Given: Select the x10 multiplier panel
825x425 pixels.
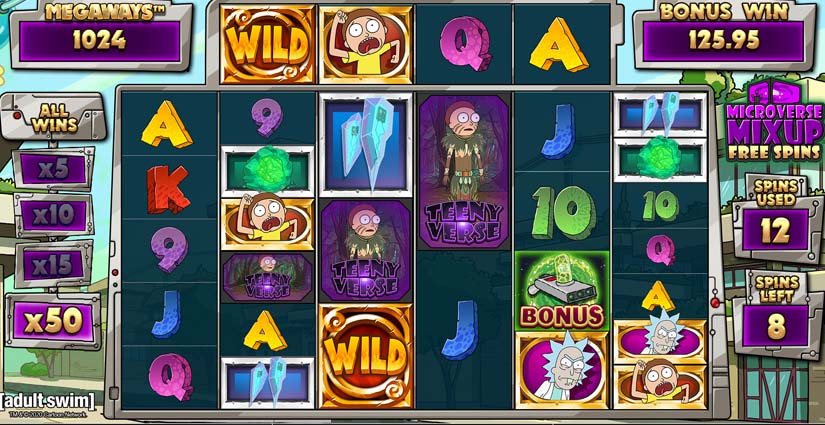Looking at the screenshot, I should pyautogui.click(x=54, y=215).
